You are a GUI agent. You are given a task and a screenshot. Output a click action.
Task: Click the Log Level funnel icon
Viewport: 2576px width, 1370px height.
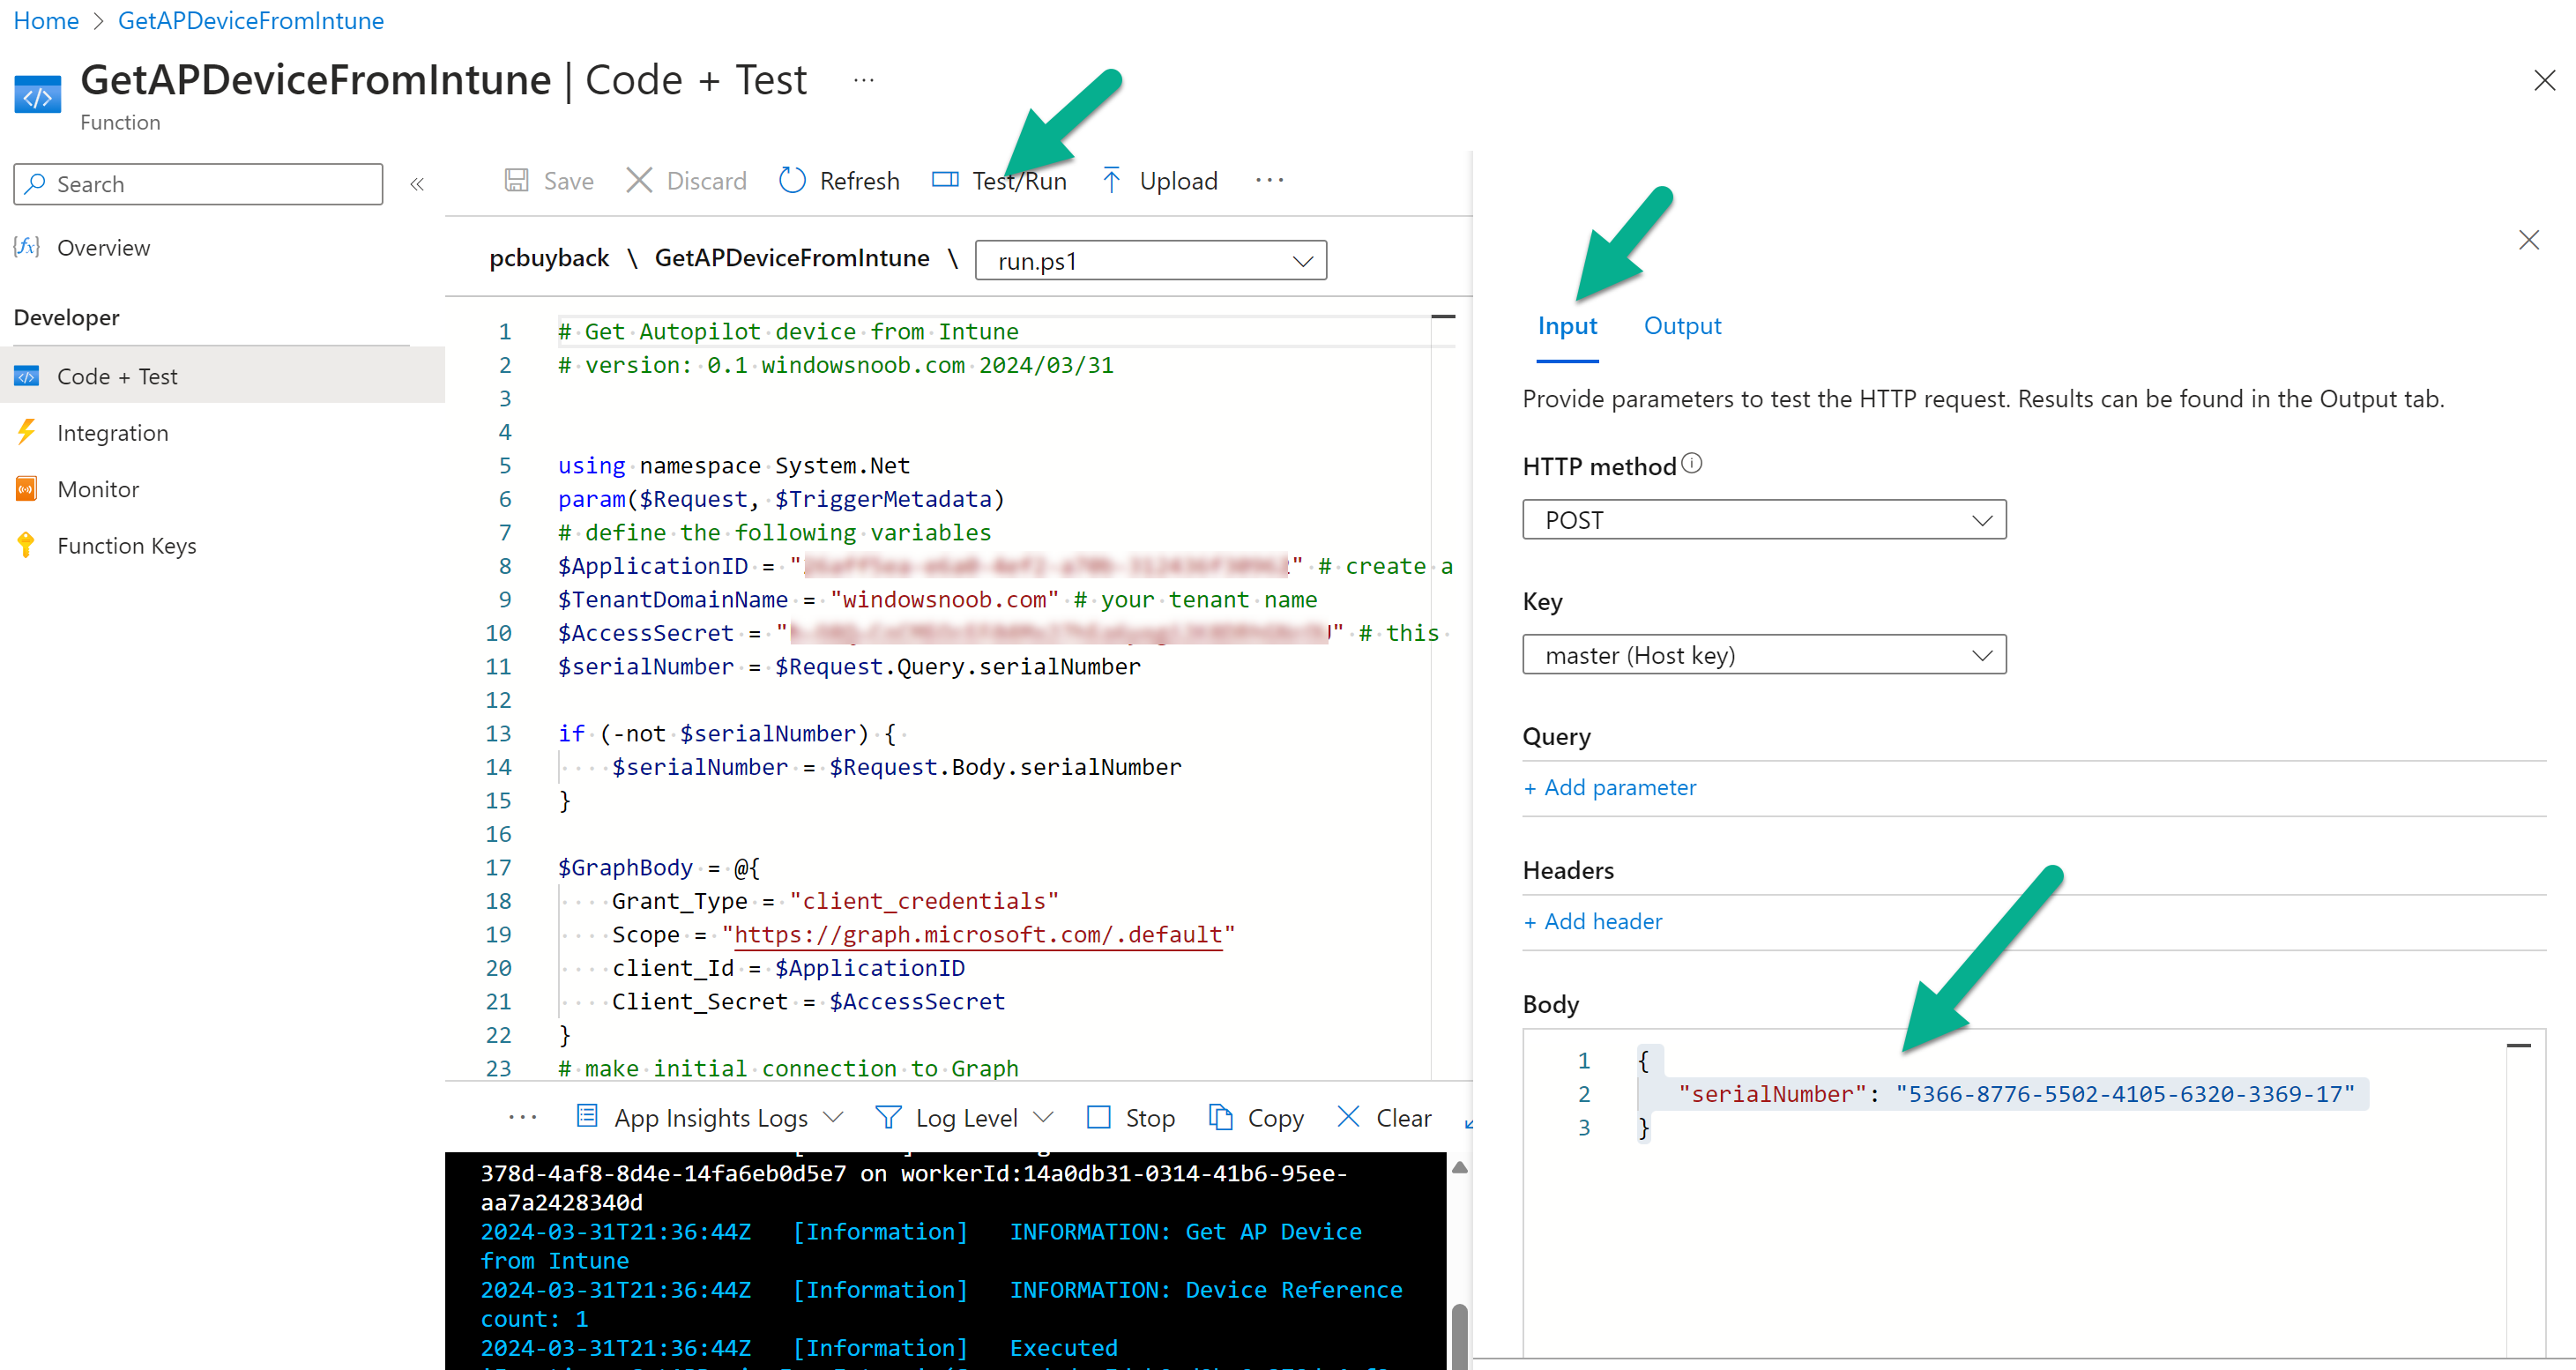click(x=888, y=1117)
